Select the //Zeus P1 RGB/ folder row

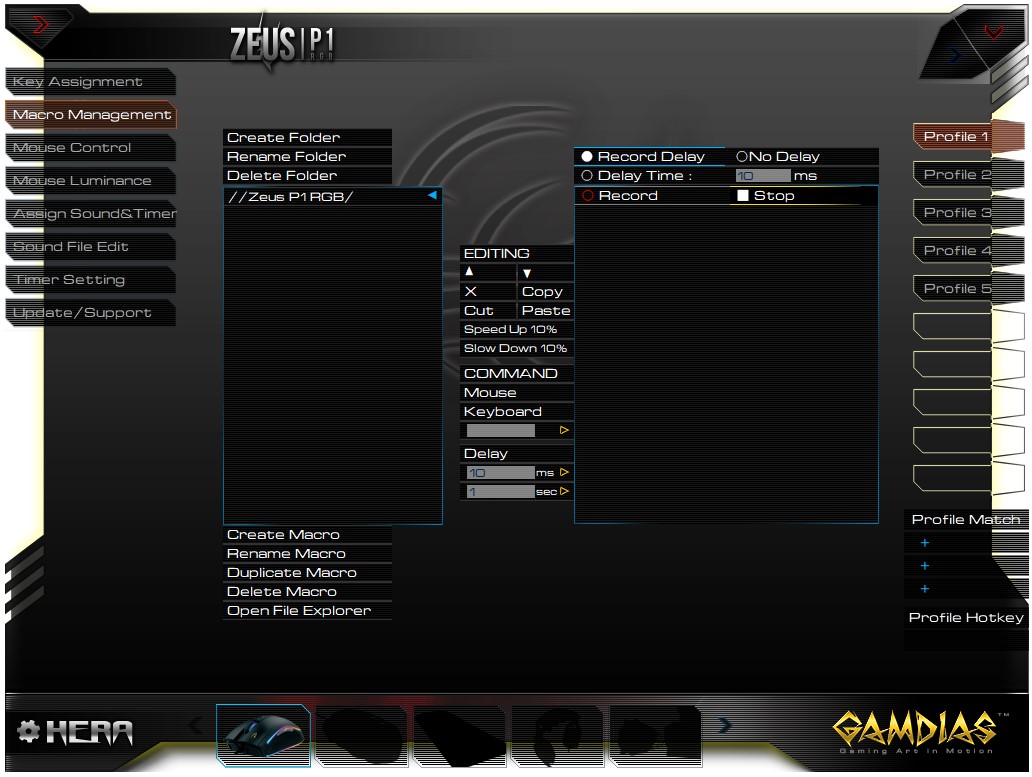click(332, 197)
